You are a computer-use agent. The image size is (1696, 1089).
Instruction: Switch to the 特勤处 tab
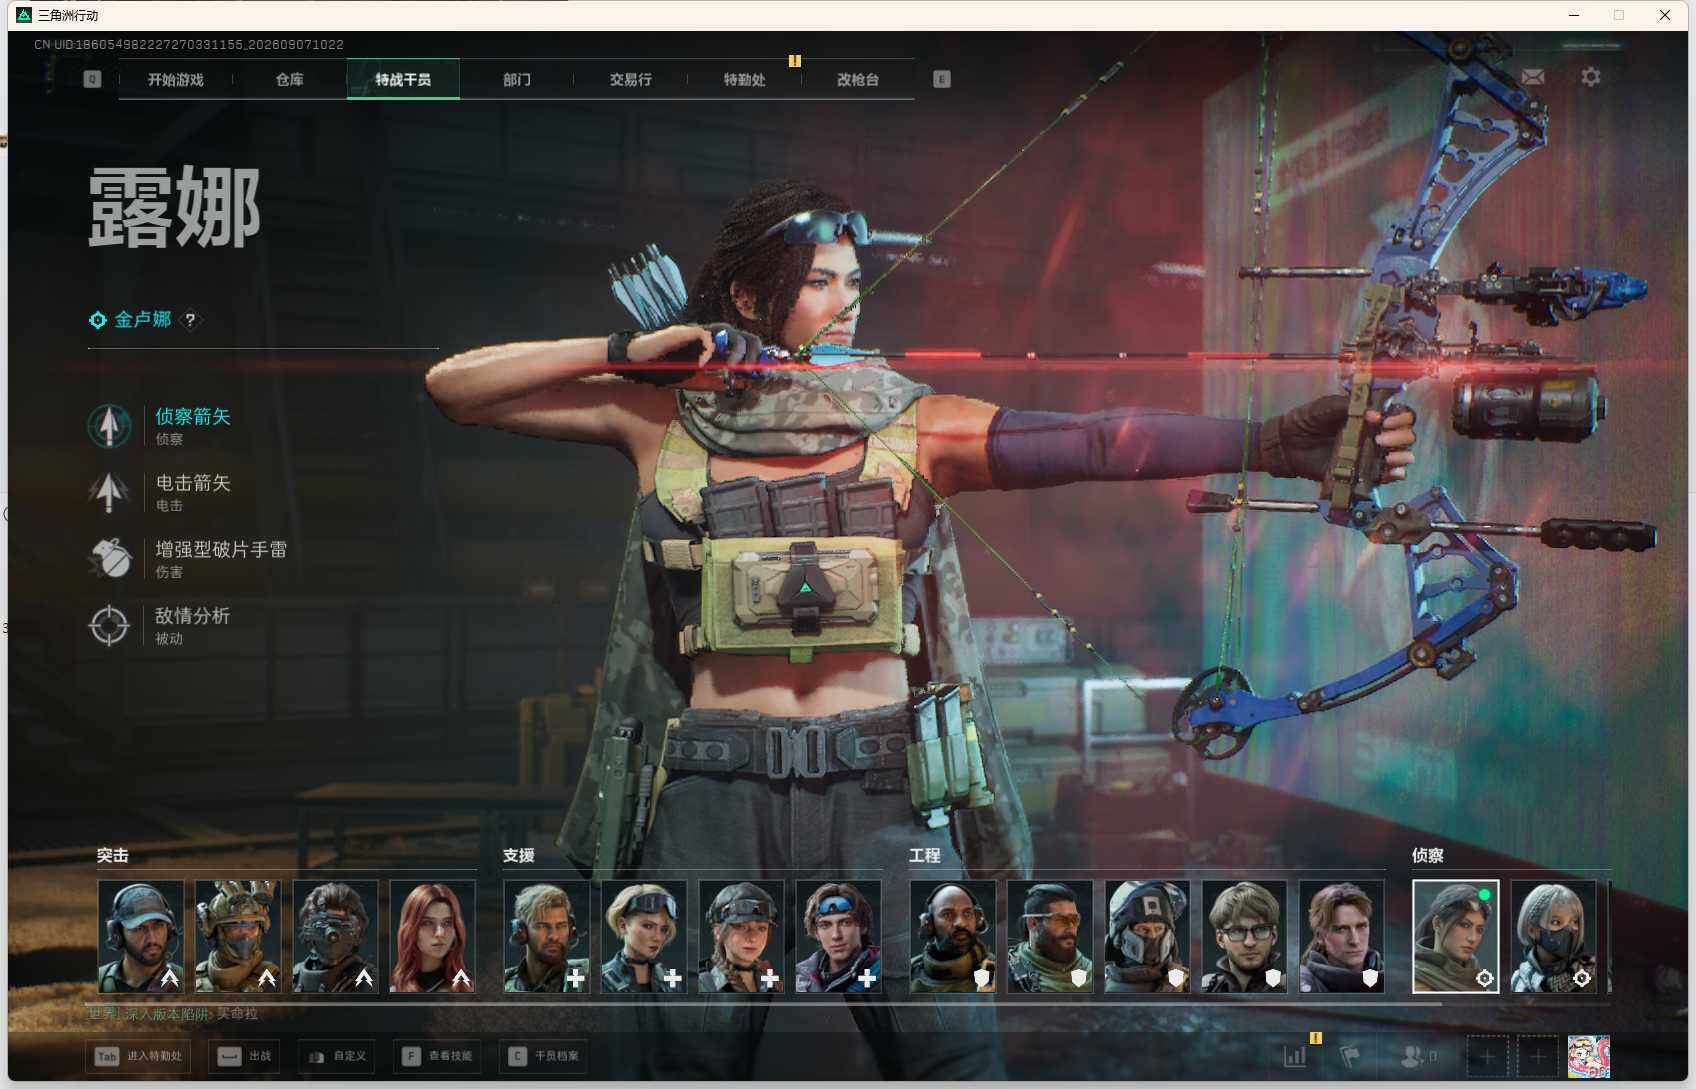(x=745, y=80)
